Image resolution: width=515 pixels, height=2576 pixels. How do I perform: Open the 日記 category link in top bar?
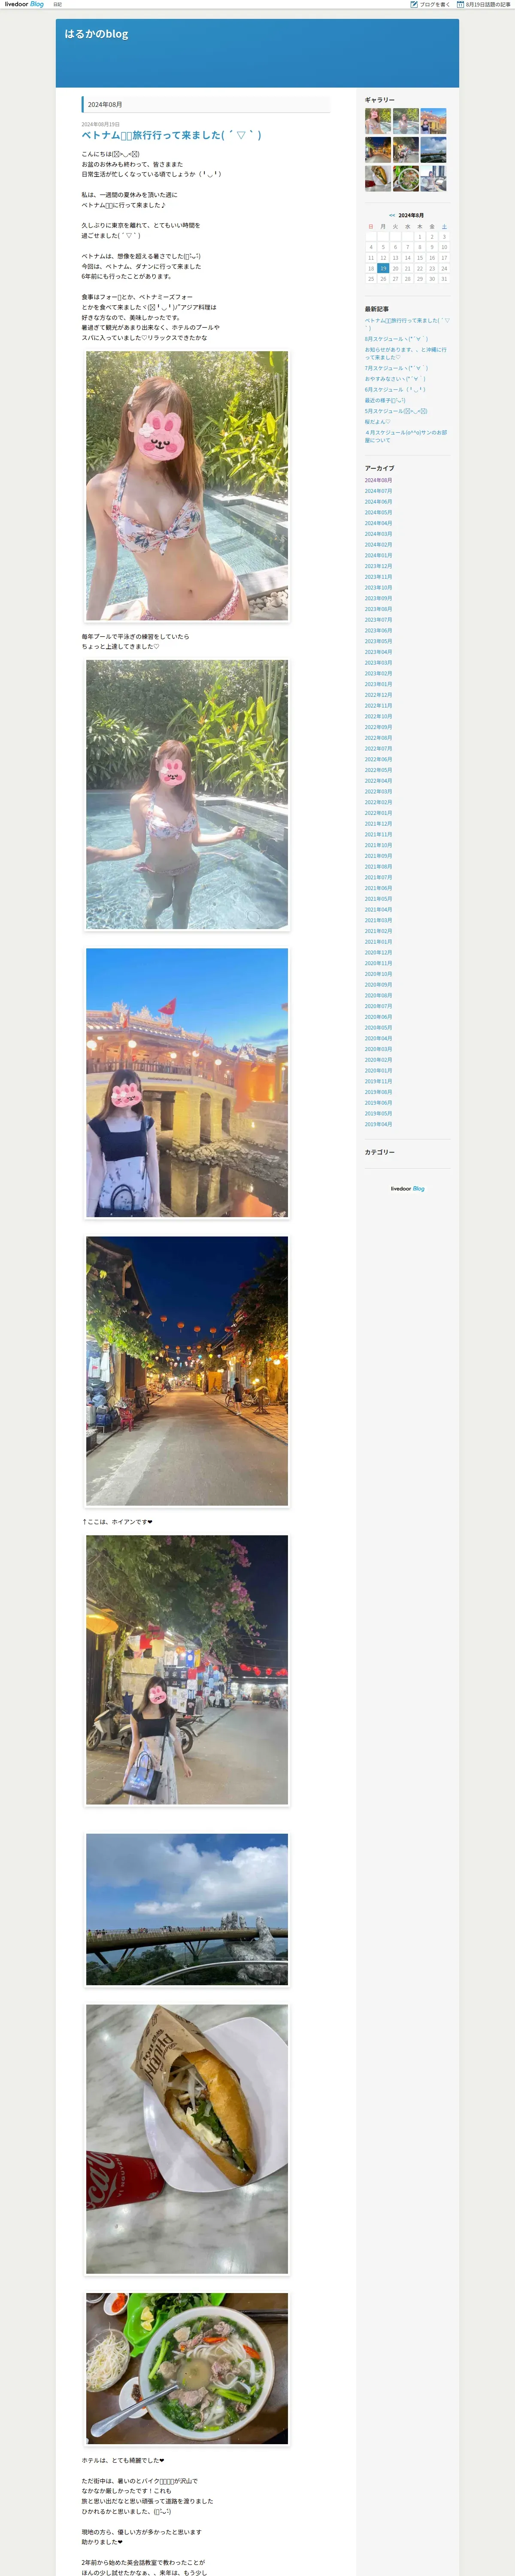click(58, 4)
